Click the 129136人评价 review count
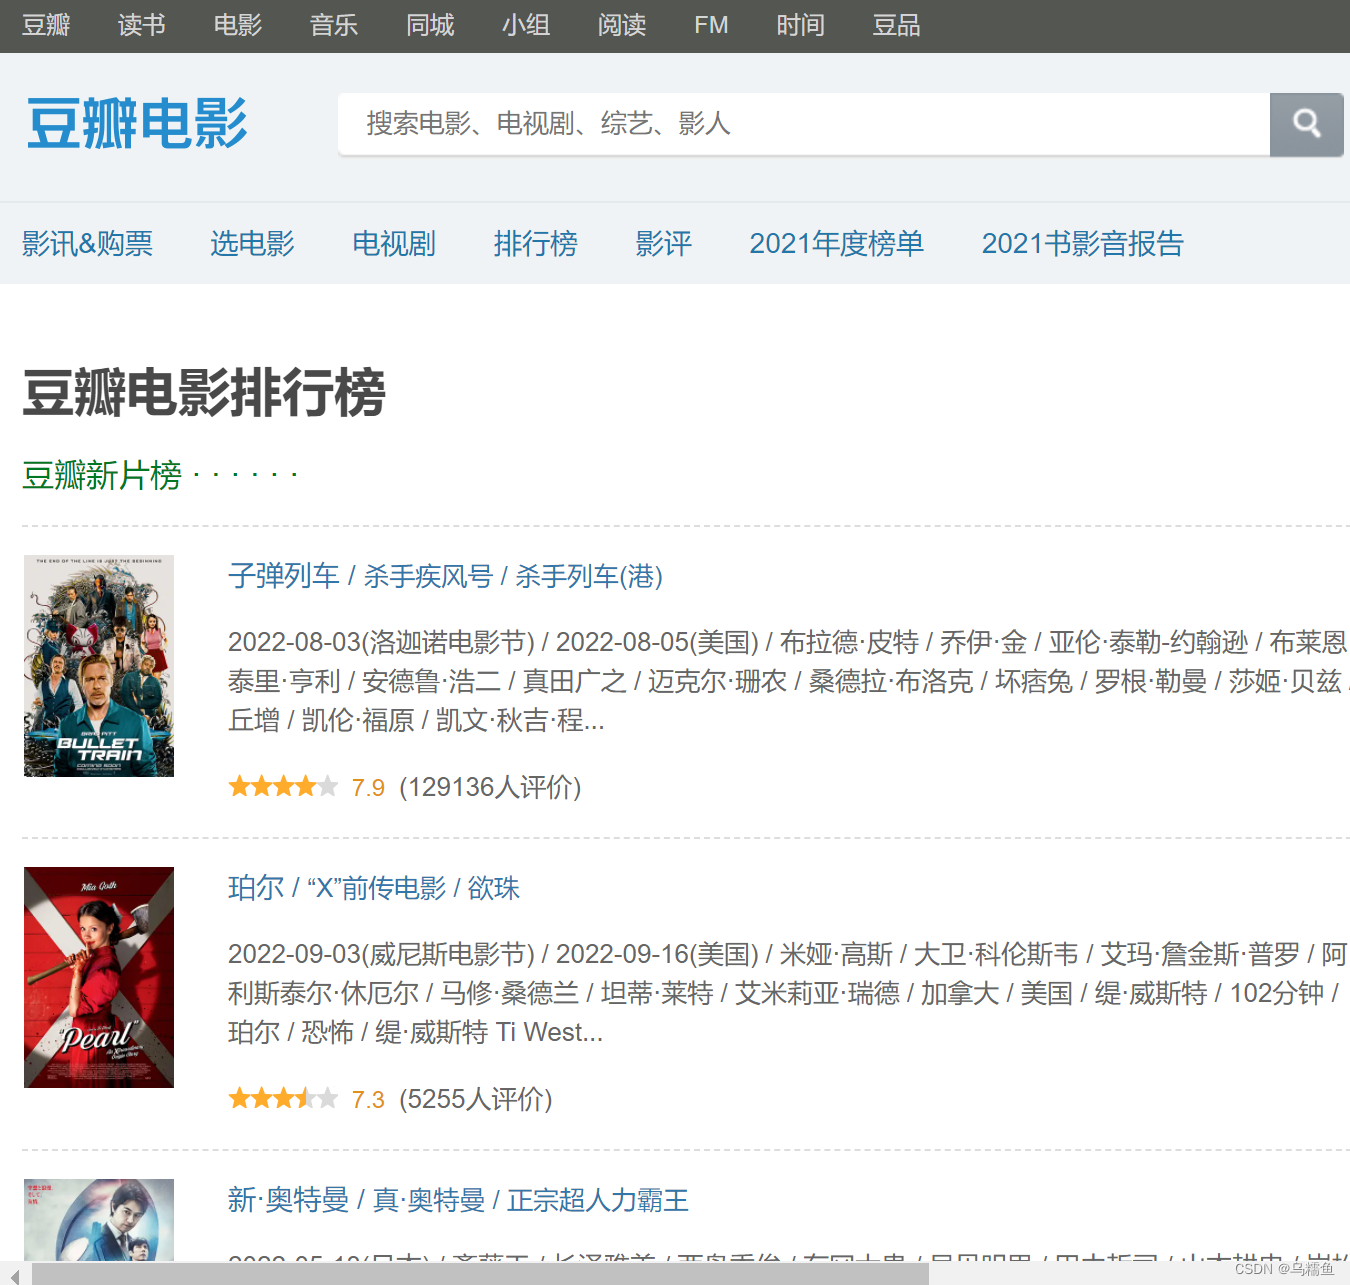Screen dimensions: 1350x1285 tap(490, 787)
